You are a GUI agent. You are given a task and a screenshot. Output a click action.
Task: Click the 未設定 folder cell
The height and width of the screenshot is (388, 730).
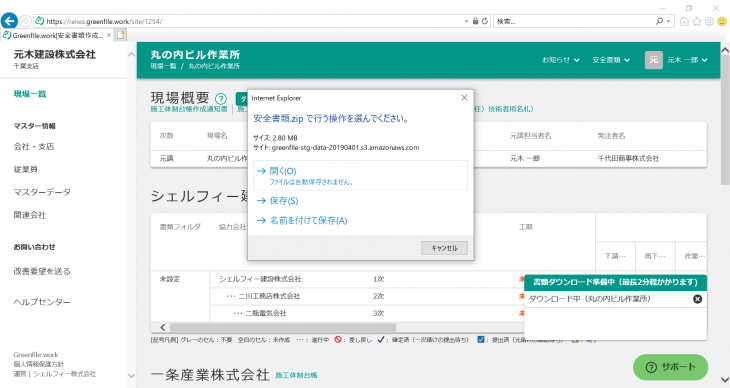click(170, 279)
